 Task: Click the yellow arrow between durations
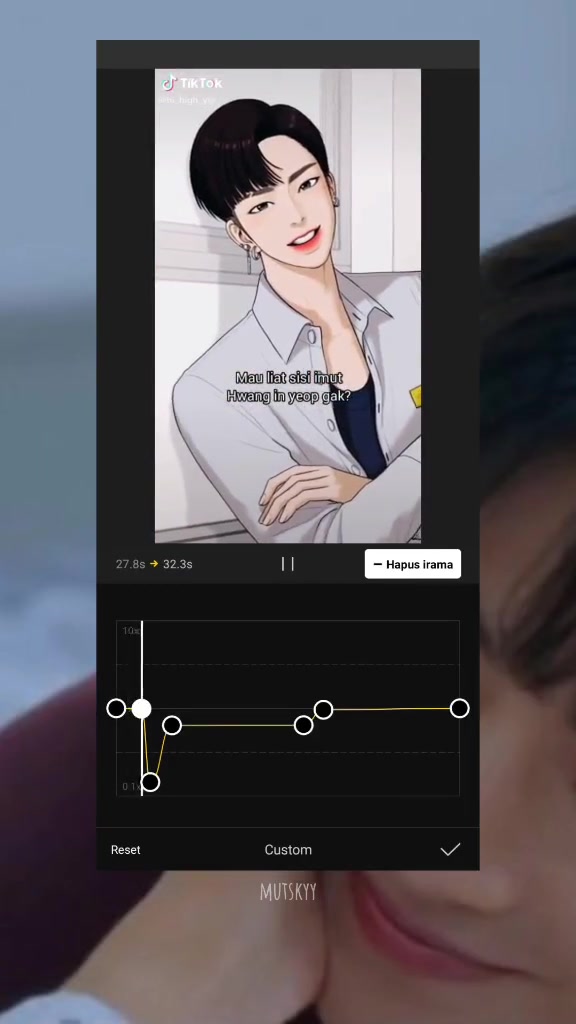154,564
